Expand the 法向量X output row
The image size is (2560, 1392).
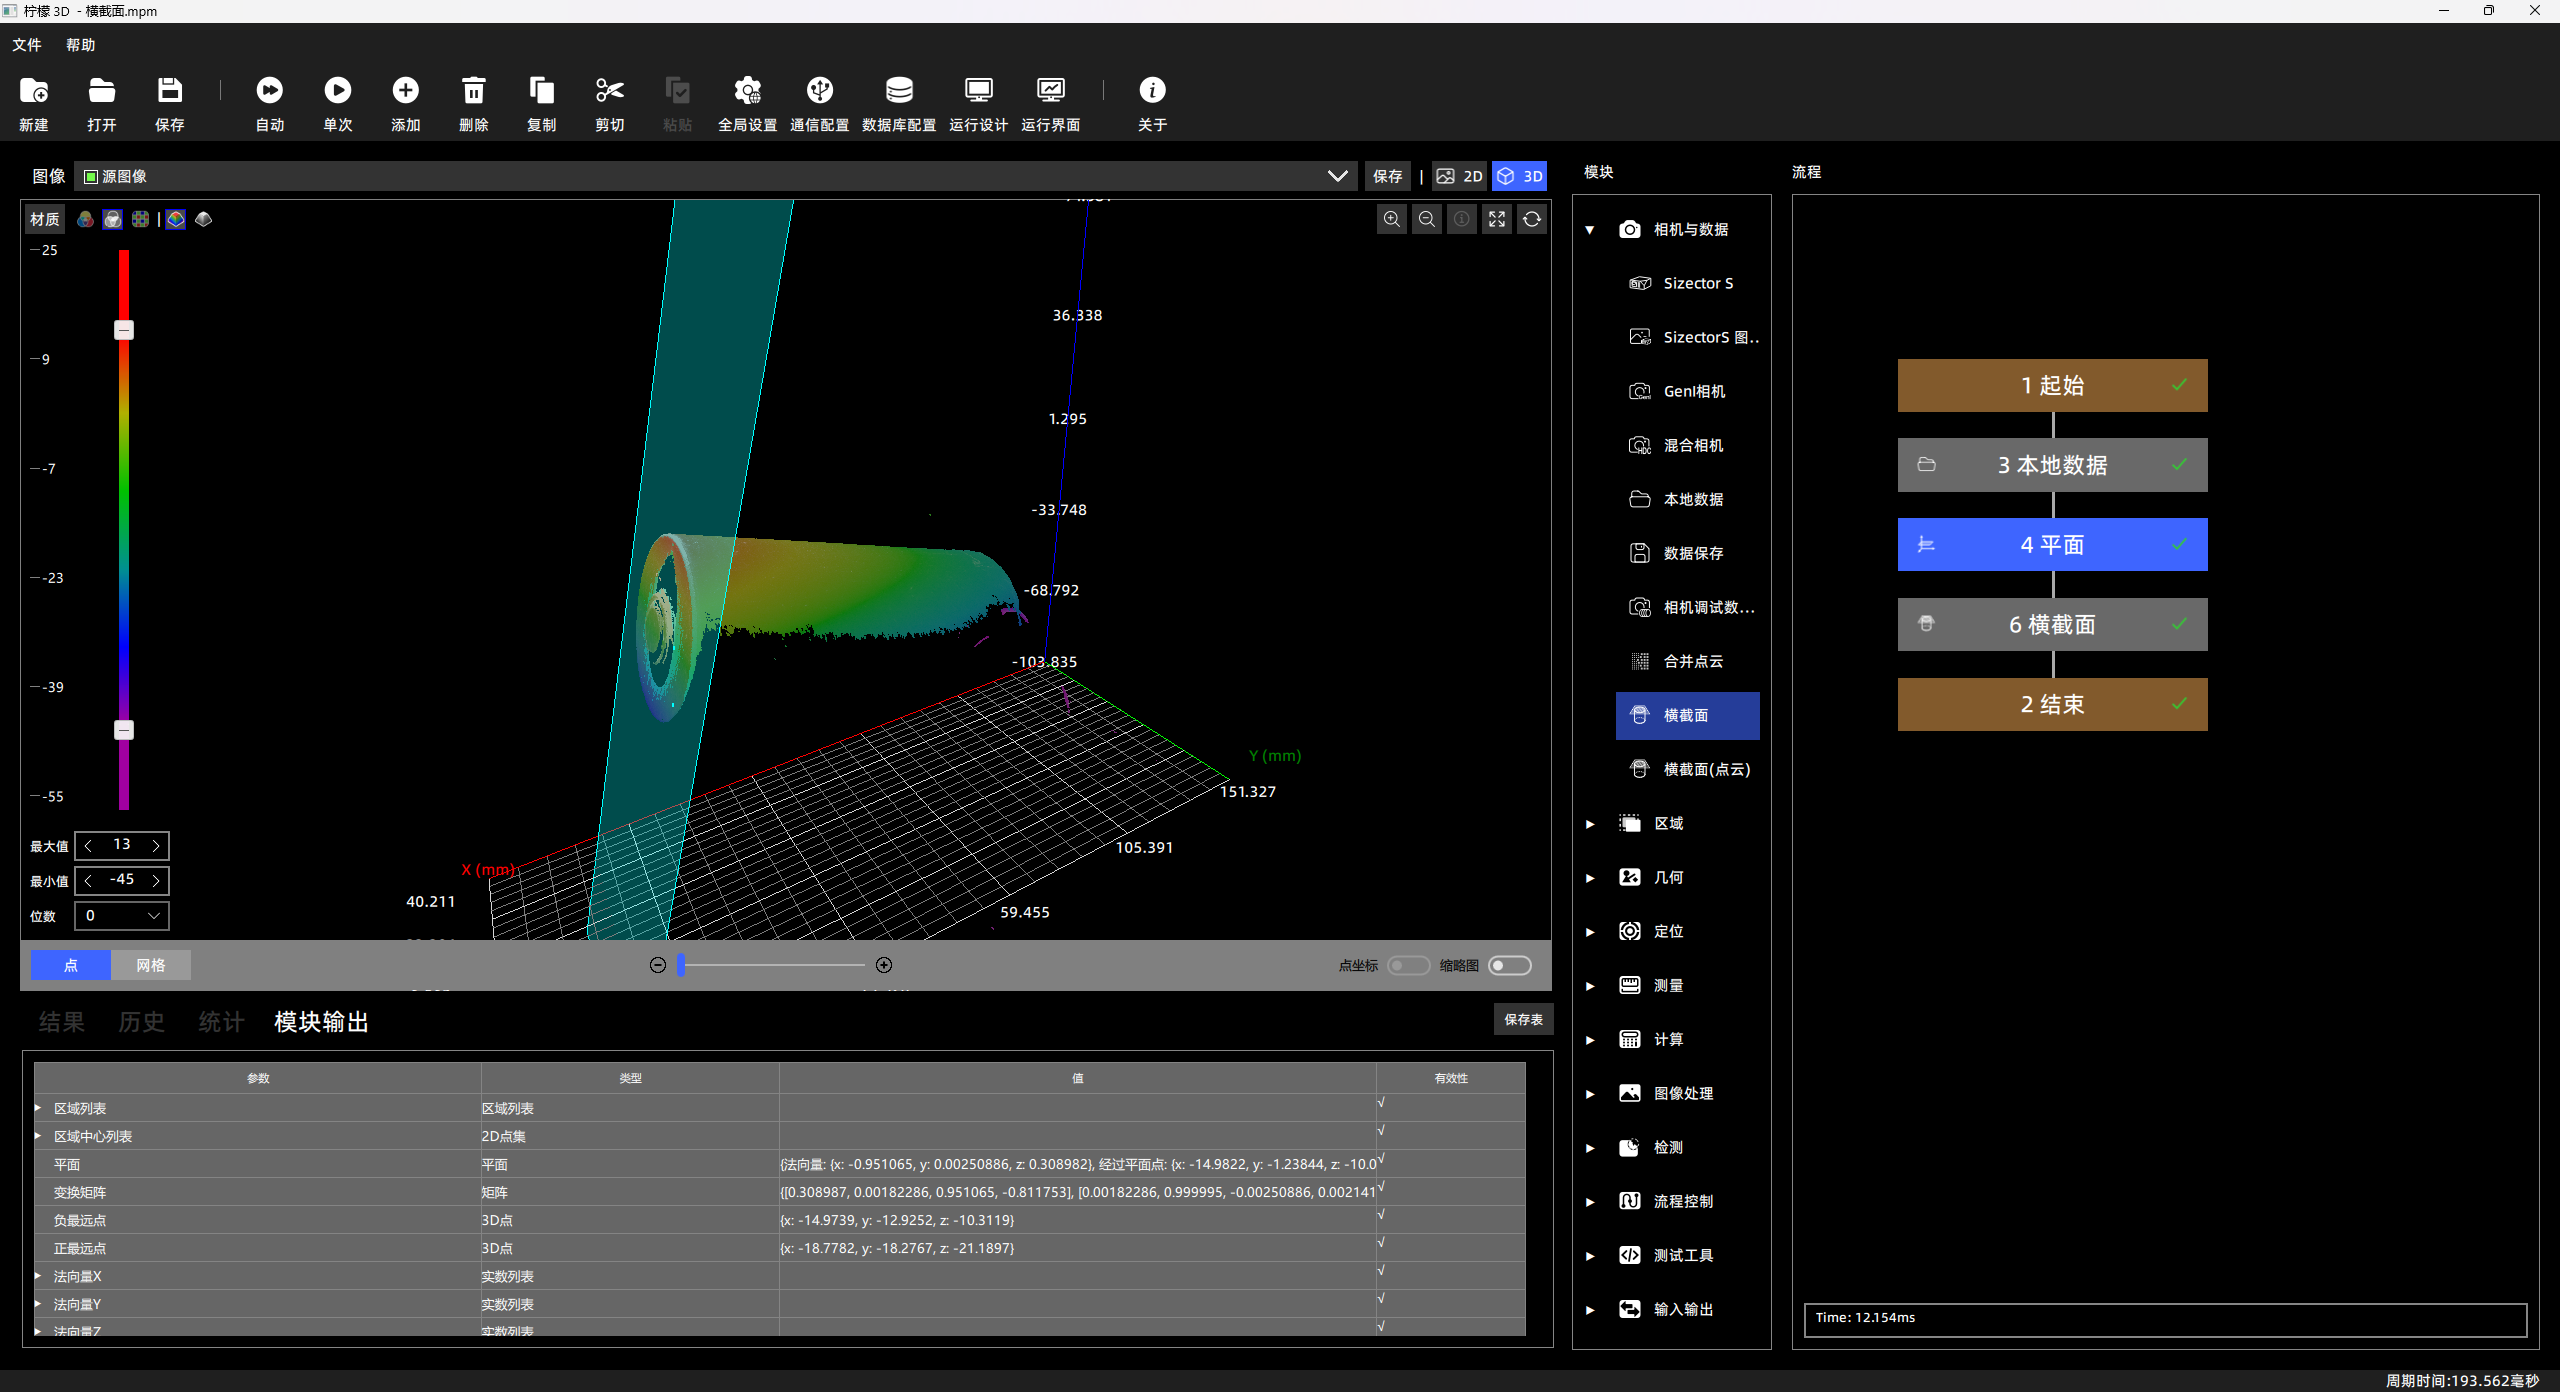coord(38,1275)
